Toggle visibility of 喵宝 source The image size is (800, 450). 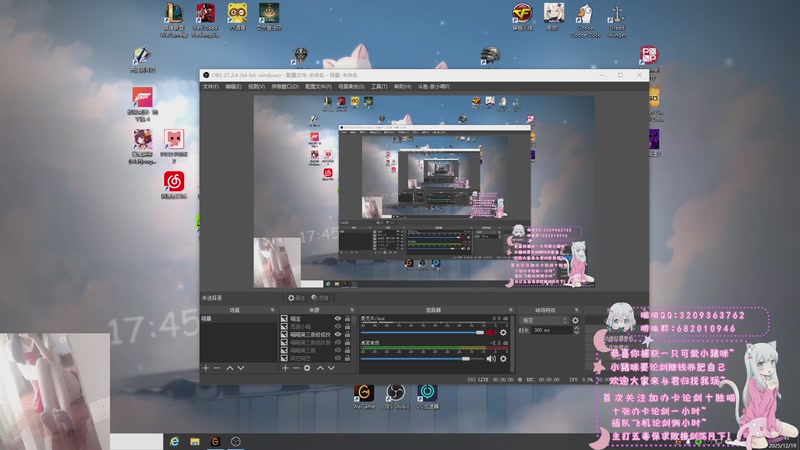pos(338,318)
